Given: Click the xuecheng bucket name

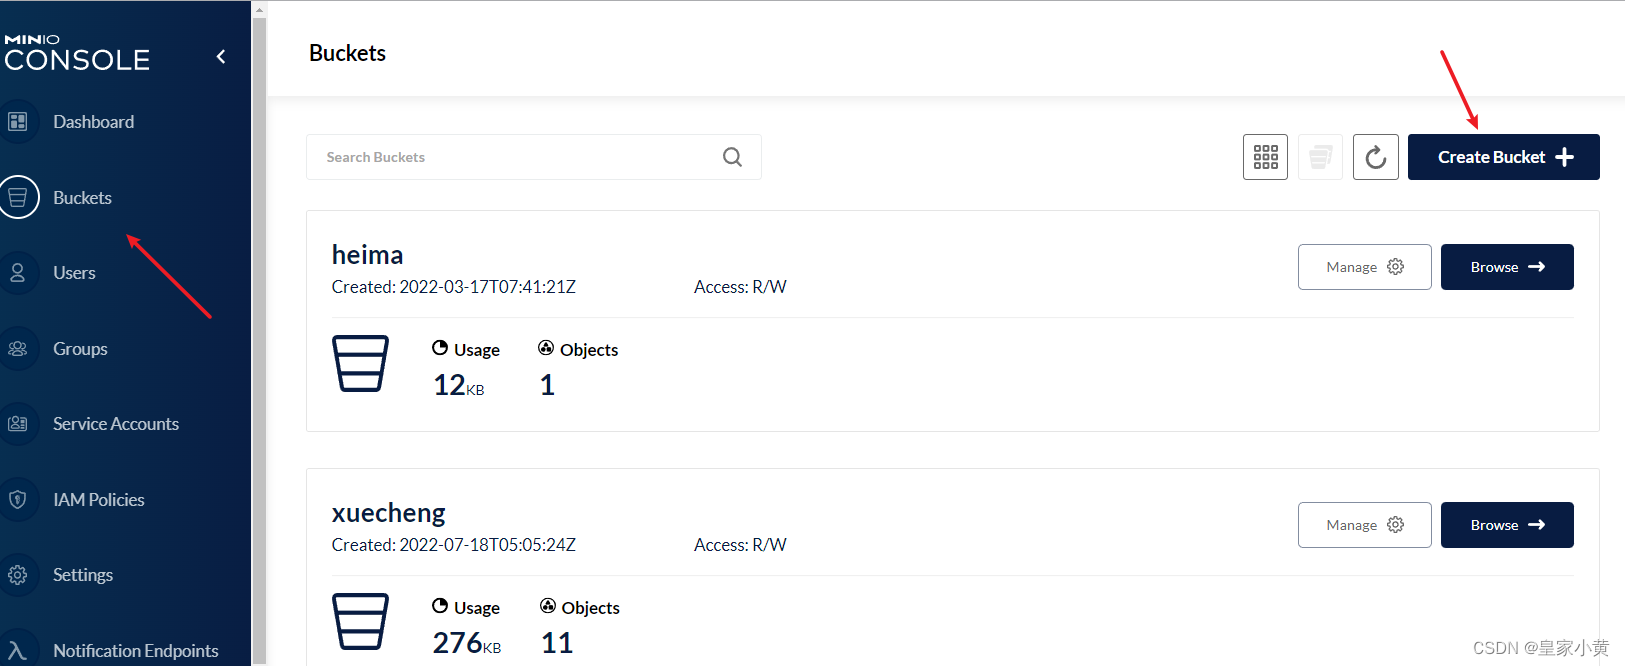Looking at the screenshot, I should click(388, 513).
